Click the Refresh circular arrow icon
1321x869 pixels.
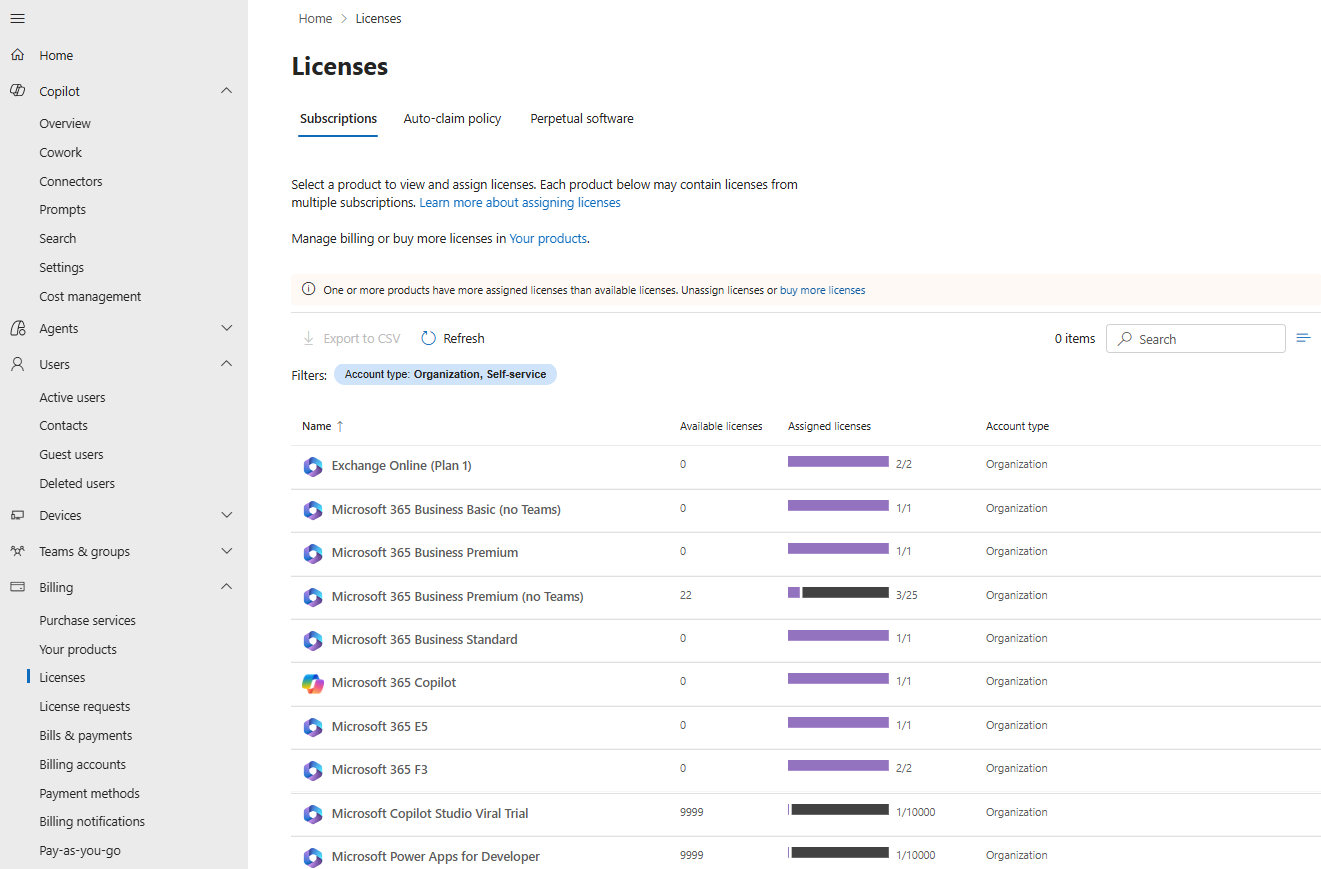429,338
